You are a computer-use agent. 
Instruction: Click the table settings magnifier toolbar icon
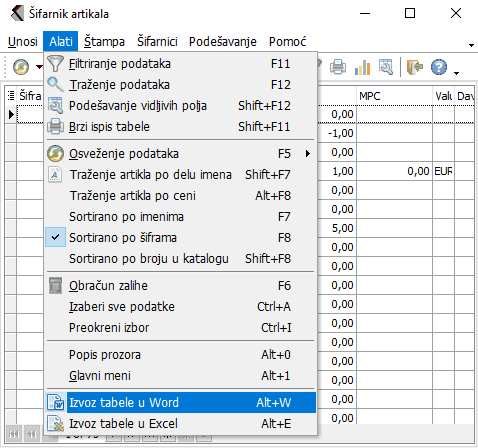click(x=386, y=67)
